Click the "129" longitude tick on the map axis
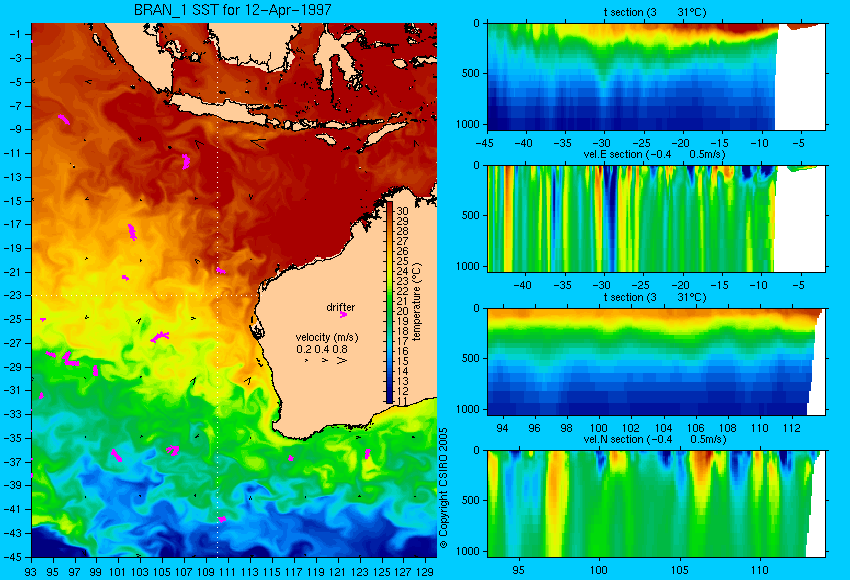This screenshot has height=580, width=850. tap(425, 572)
